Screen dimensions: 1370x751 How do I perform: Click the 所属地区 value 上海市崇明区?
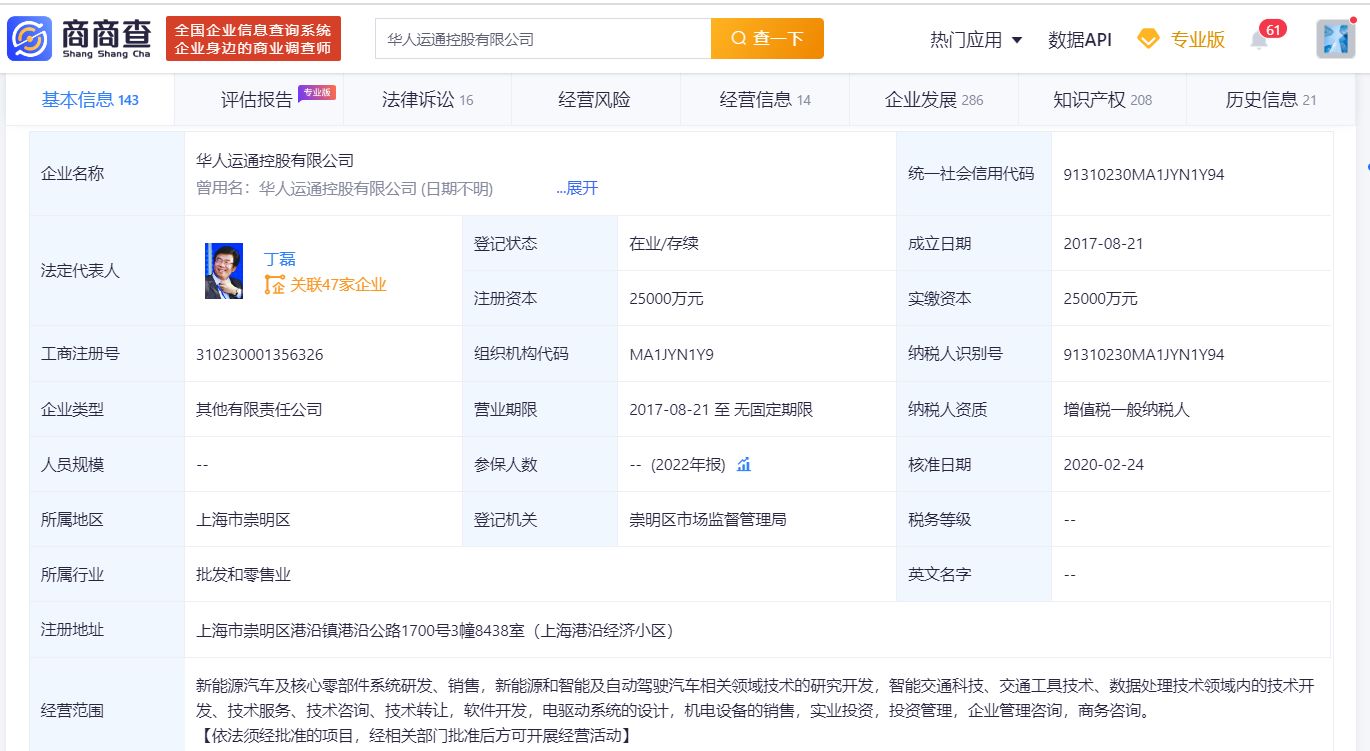tap(244, 519)
